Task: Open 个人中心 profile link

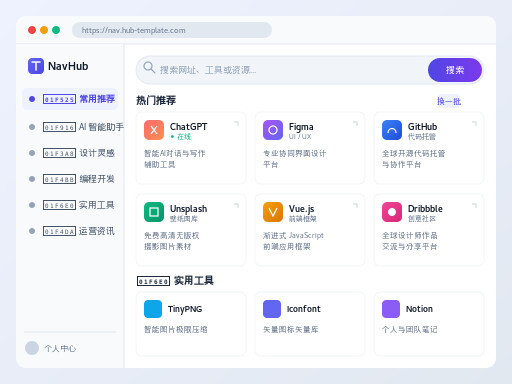Action: point(60,348)
